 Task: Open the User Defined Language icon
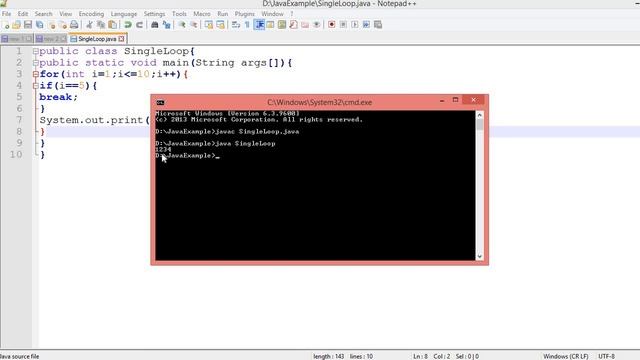[270, 25]
